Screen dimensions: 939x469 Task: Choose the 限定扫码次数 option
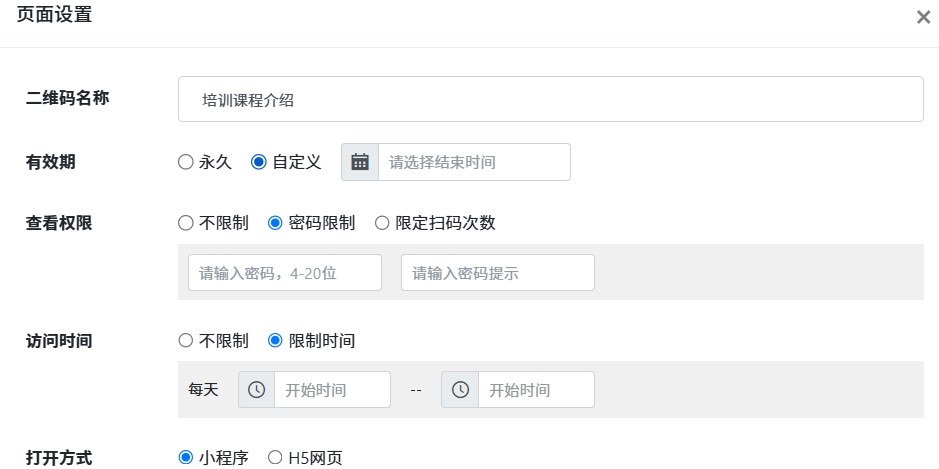382,223
